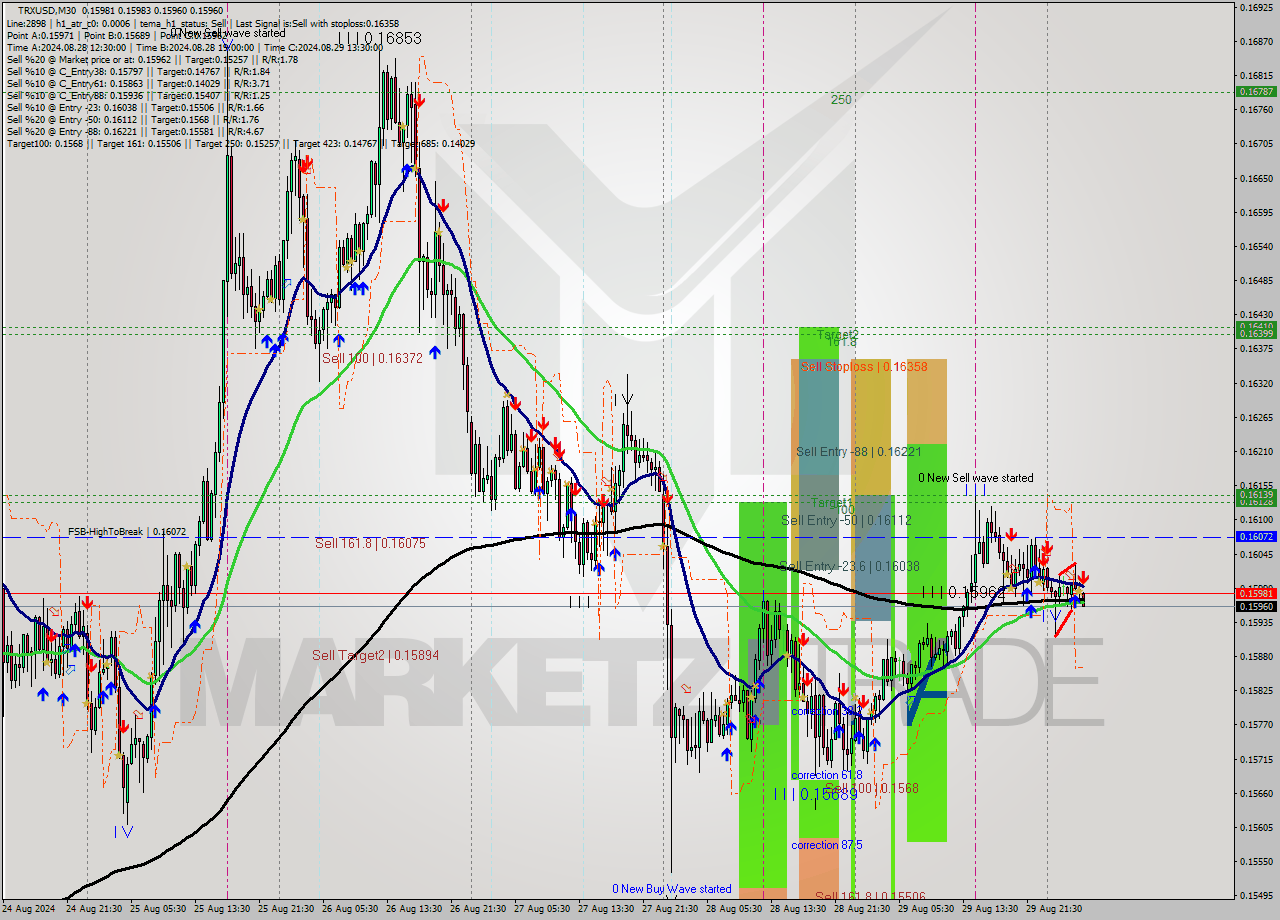Click the 'I I I 0.15962' point label

tap(964, 592)
